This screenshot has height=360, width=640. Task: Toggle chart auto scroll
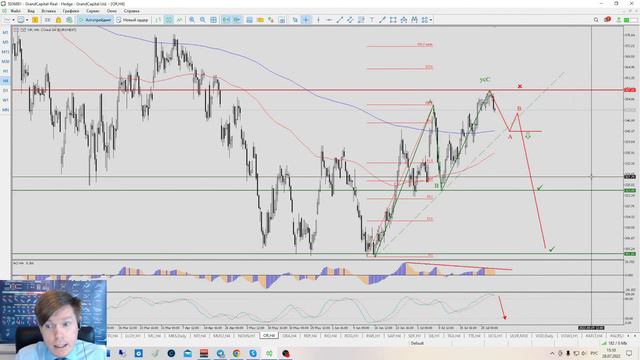click(x=226, y=20)
